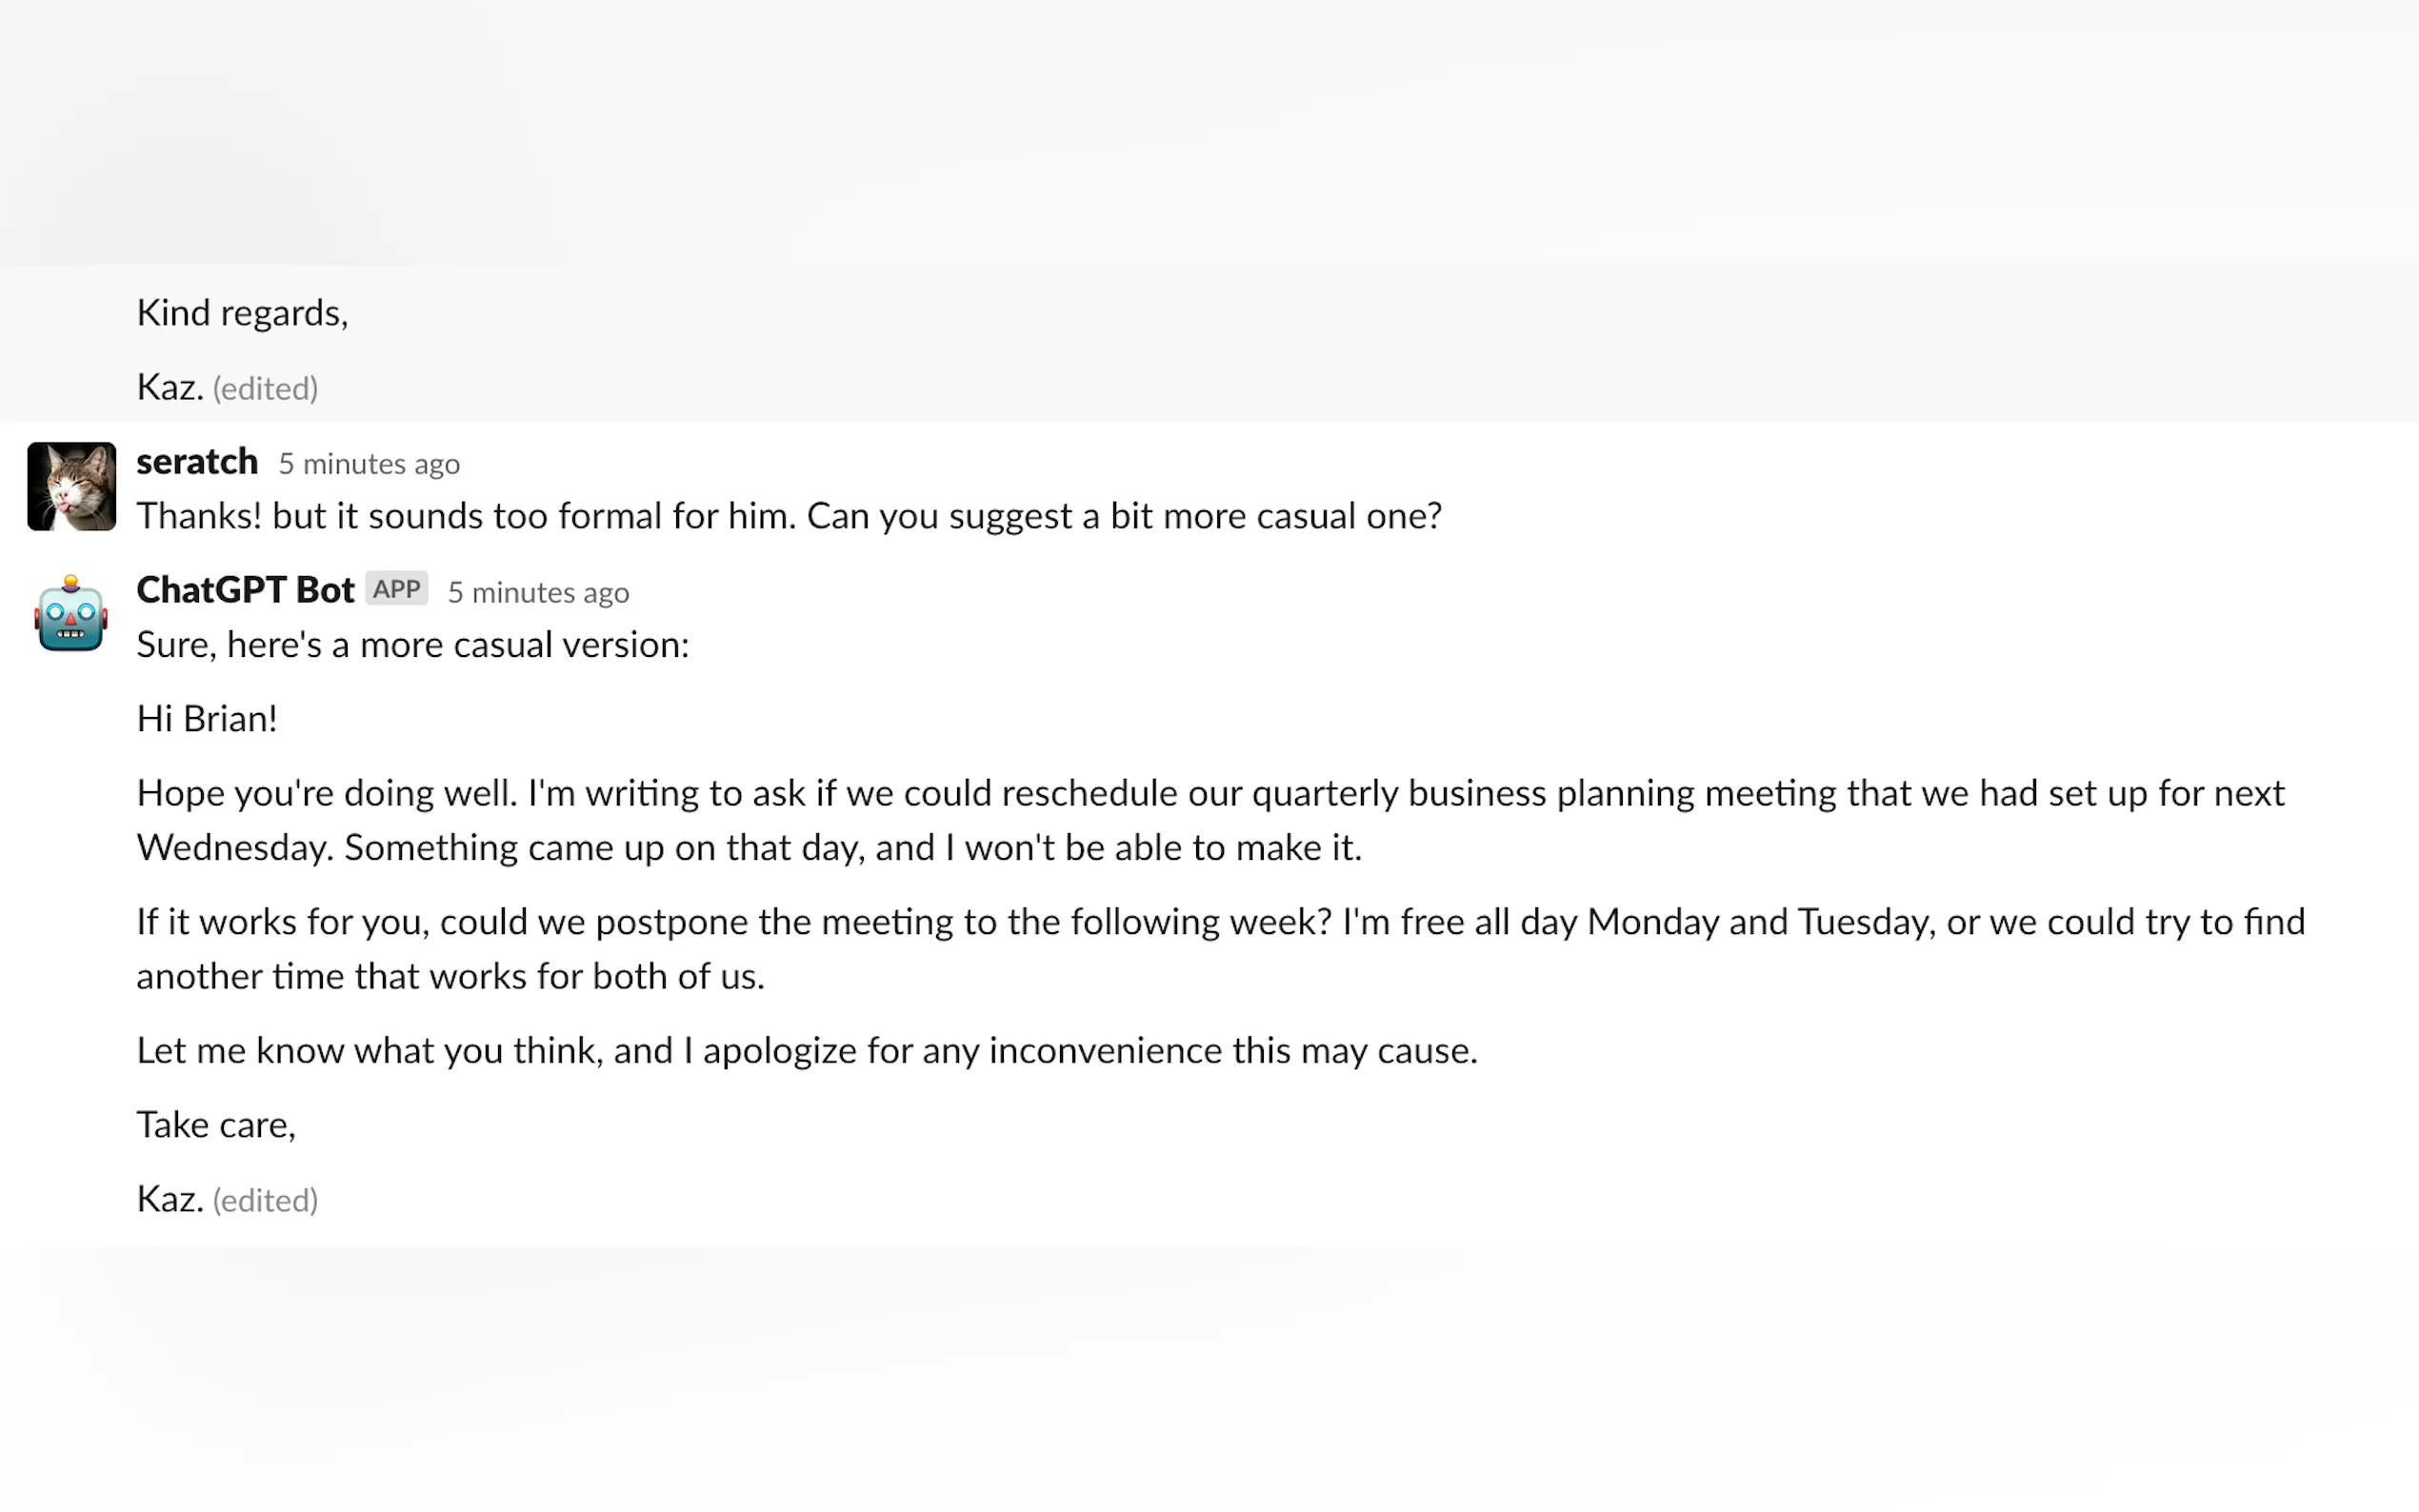Click the edited label below "Take care"

point(265,1200)
